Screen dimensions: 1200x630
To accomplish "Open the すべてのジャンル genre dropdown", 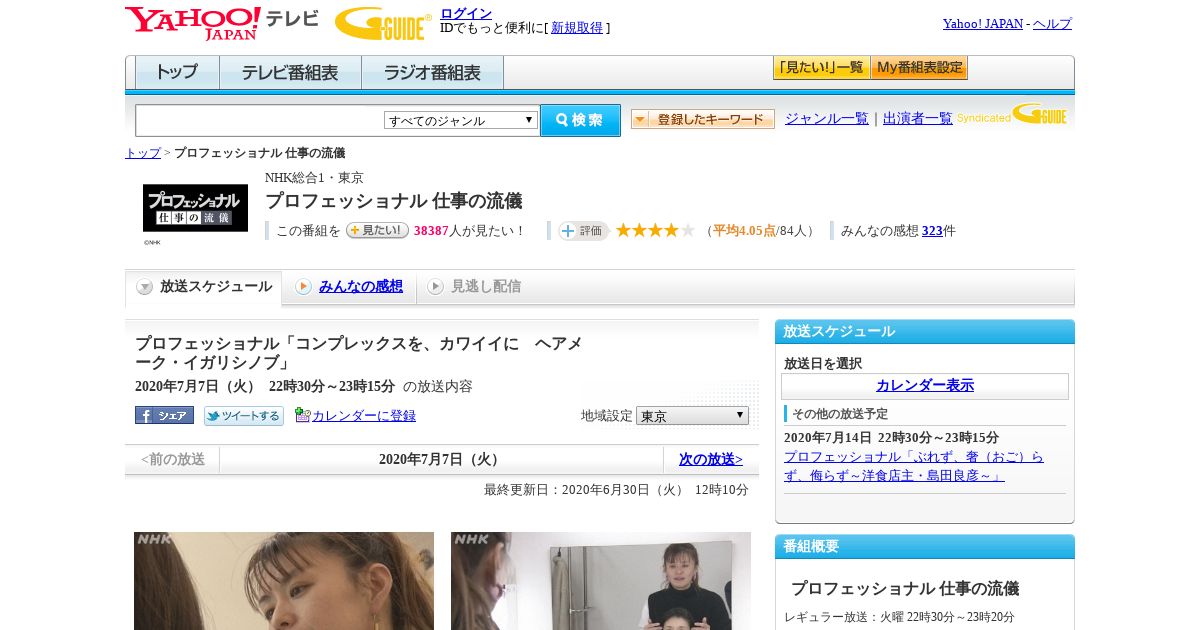I will [461, 120].
